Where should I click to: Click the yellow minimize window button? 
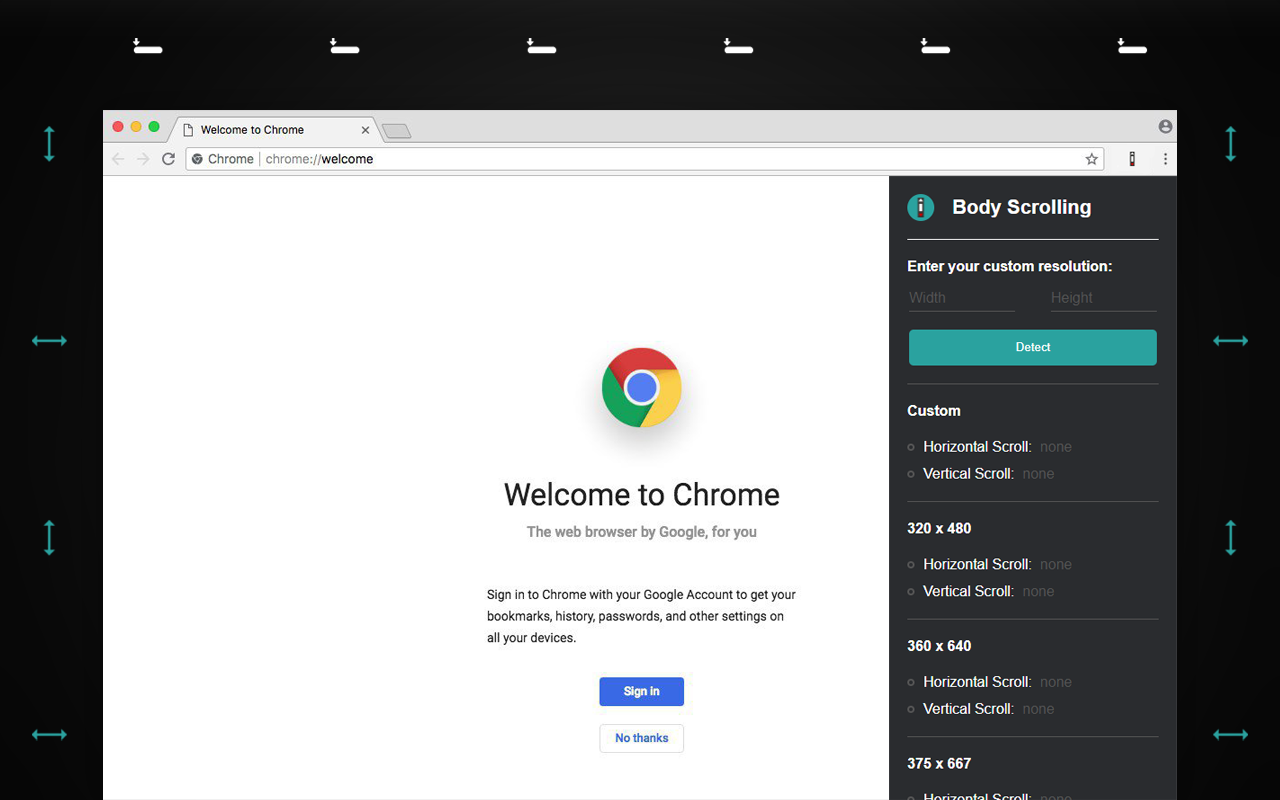136,127
